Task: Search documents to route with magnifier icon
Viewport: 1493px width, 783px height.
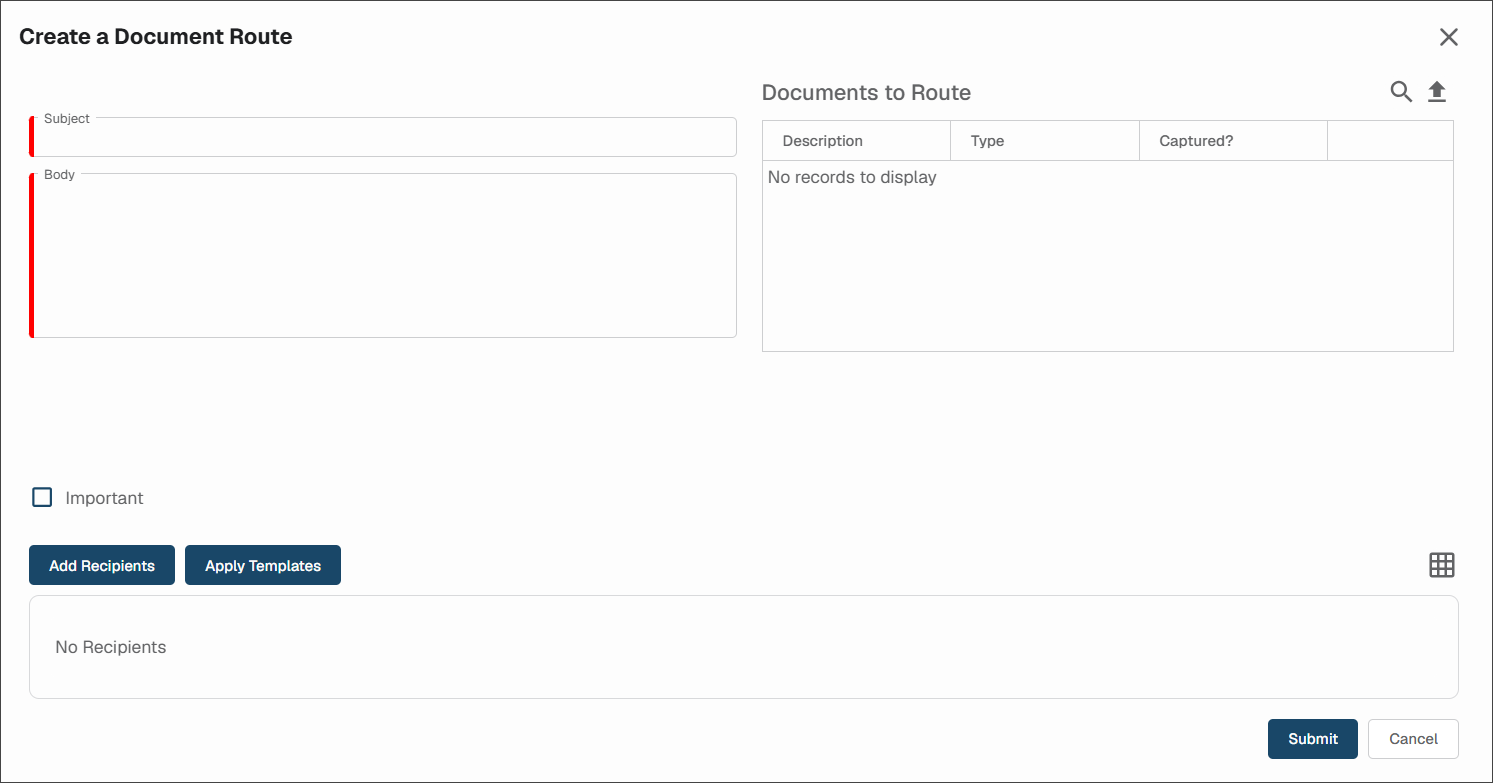Action: (x=1401, y=92)
